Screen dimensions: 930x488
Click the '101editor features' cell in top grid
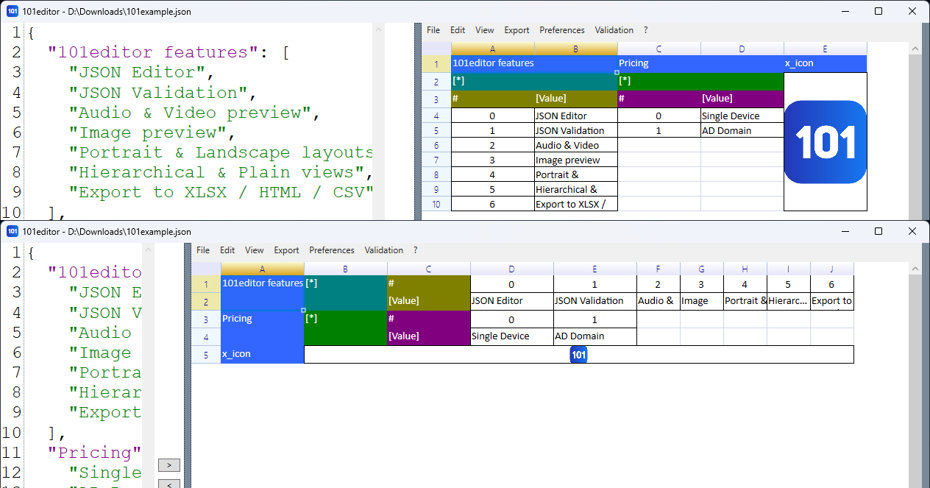tap(534, 63)
